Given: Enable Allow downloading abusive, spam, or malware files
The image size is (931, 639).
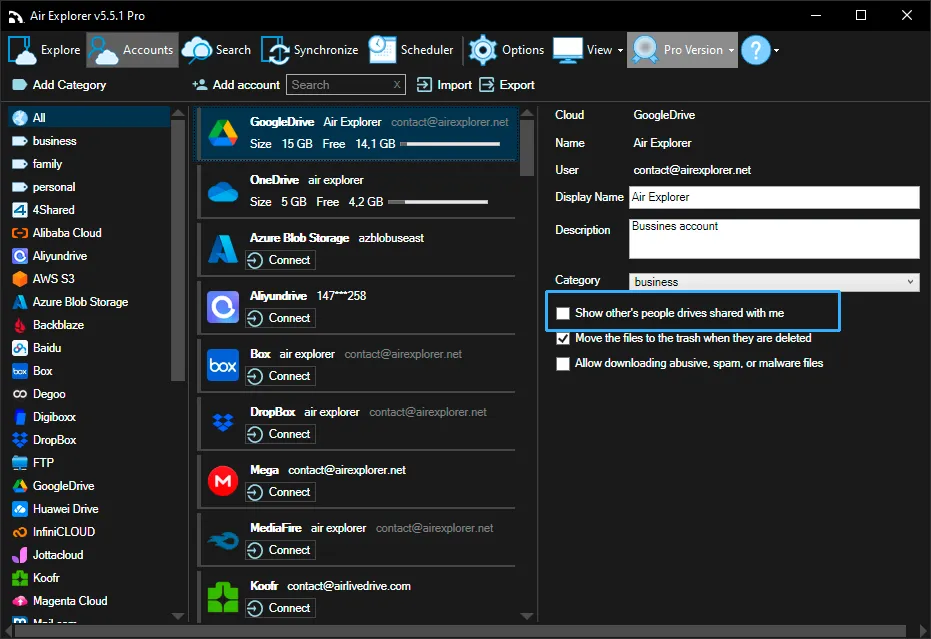Looking at the screenshot, I should point(563,363).
